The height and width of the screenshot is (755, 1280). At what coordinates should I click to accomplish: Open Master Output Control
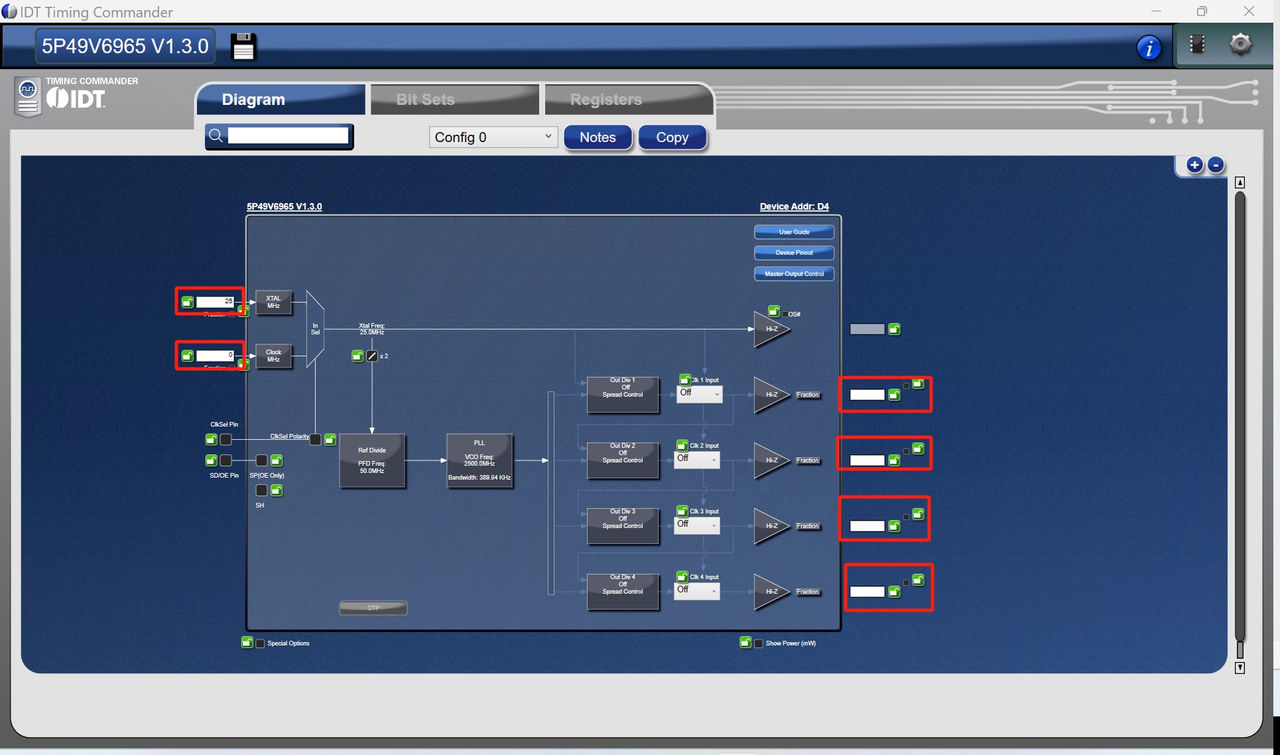coord(794,274)
